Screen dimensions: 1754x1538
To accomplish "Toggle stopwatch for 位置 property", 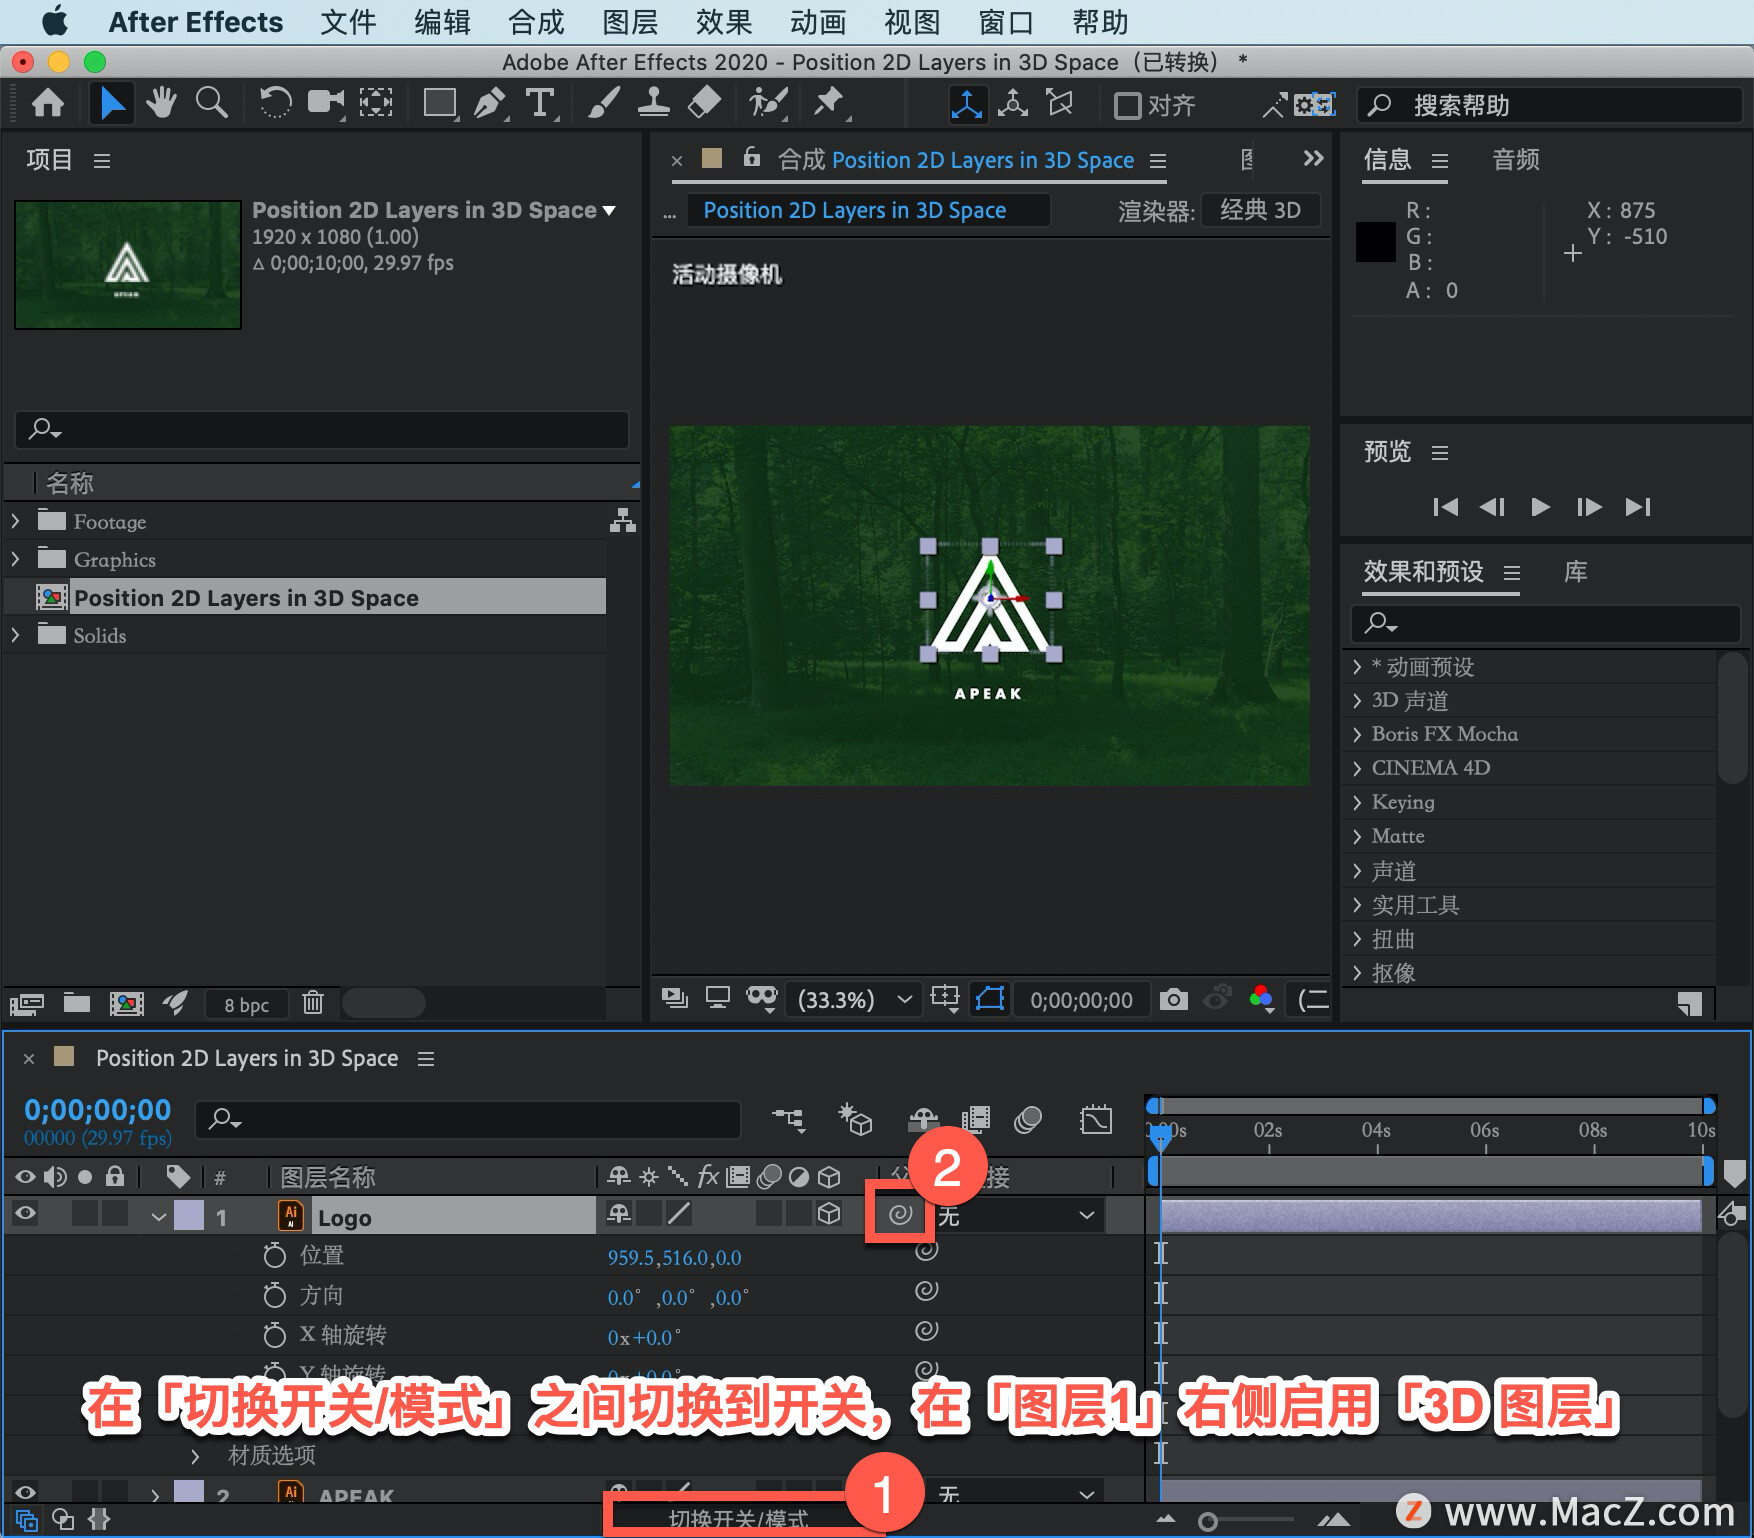I will [x=274, y=1255].
